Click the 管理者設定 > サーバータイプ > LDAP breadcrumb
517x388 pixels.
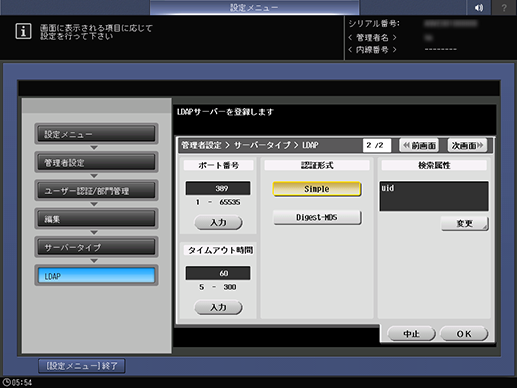250,145
